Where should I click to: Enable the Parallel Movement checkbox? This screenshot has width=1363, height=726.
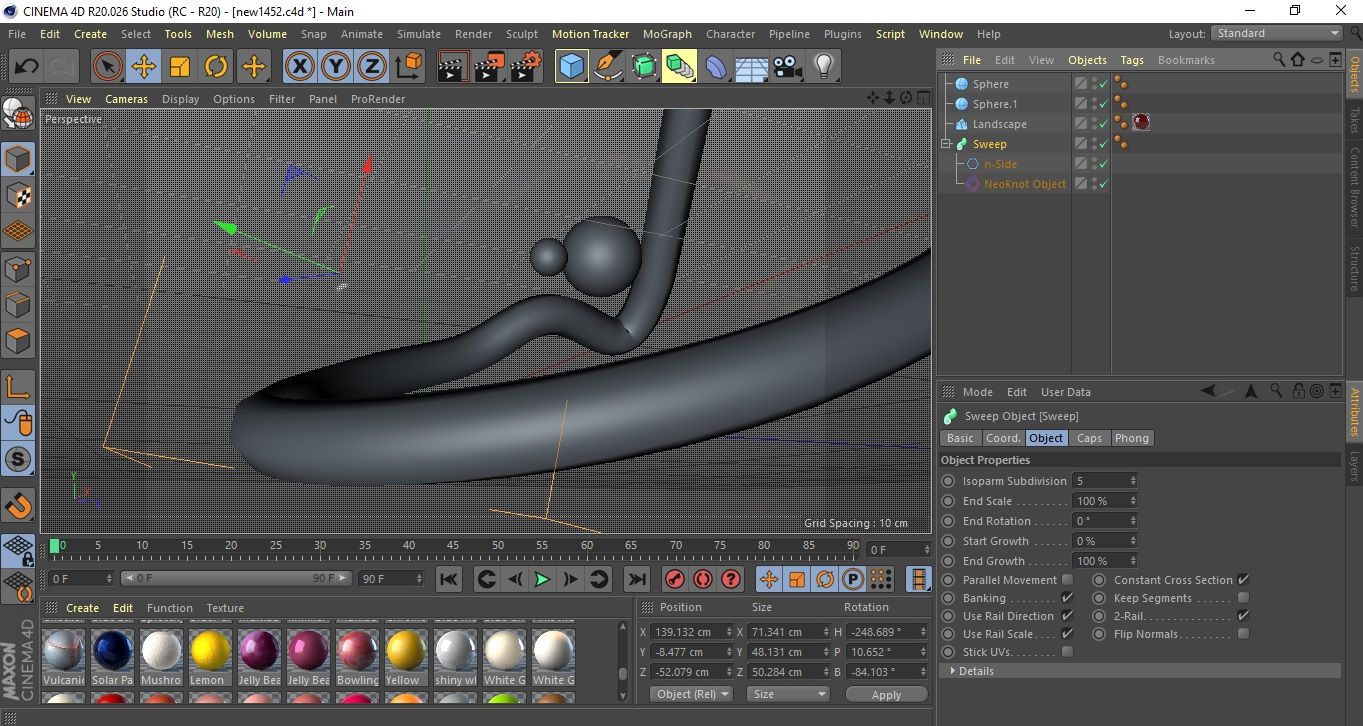pyautogui.click(x=1067, y=580)
